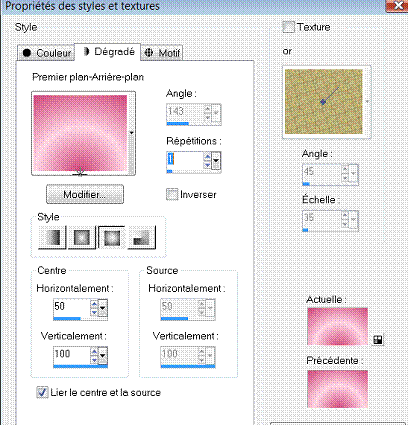Increase Centre Verticalement with up arrow

pos(94,352)
